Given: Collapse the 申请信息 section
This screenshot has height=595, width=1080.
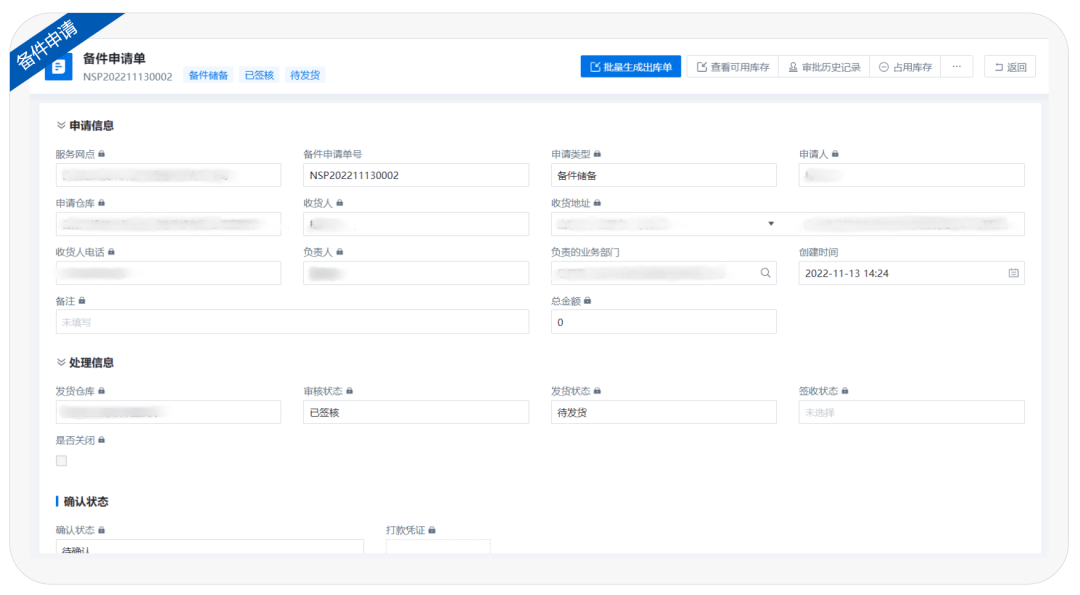Looking at the screenshot, I should [x=61, y=126].
